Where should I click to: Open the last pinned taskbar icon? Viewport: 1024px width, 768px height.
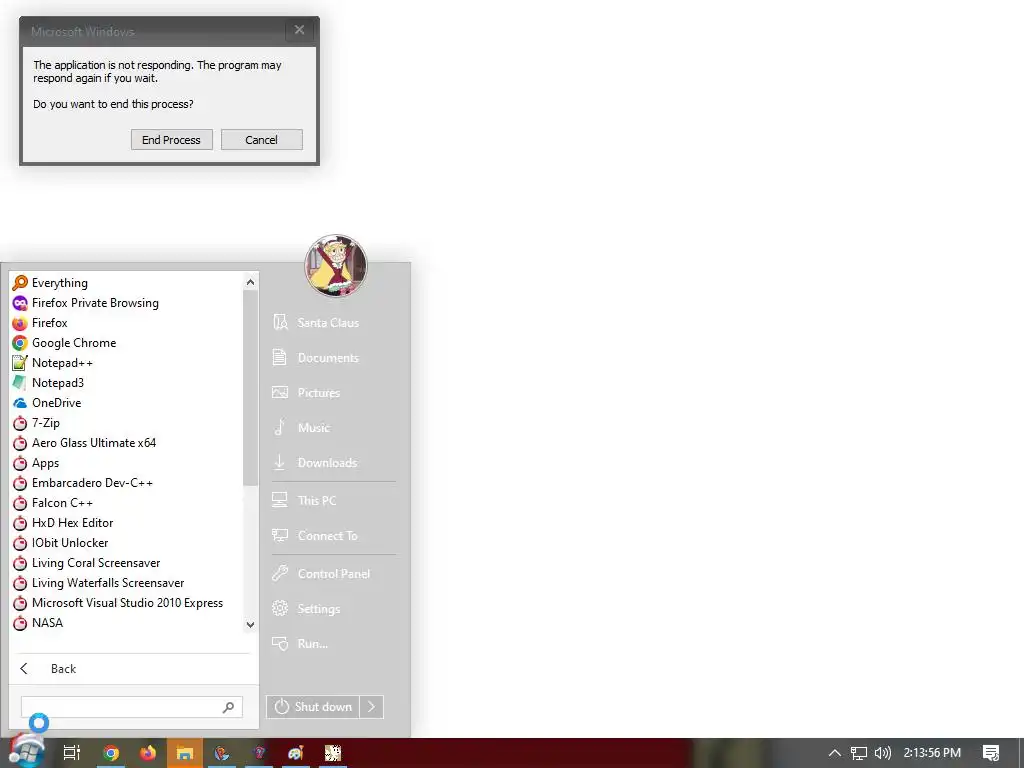pos(333,753)
